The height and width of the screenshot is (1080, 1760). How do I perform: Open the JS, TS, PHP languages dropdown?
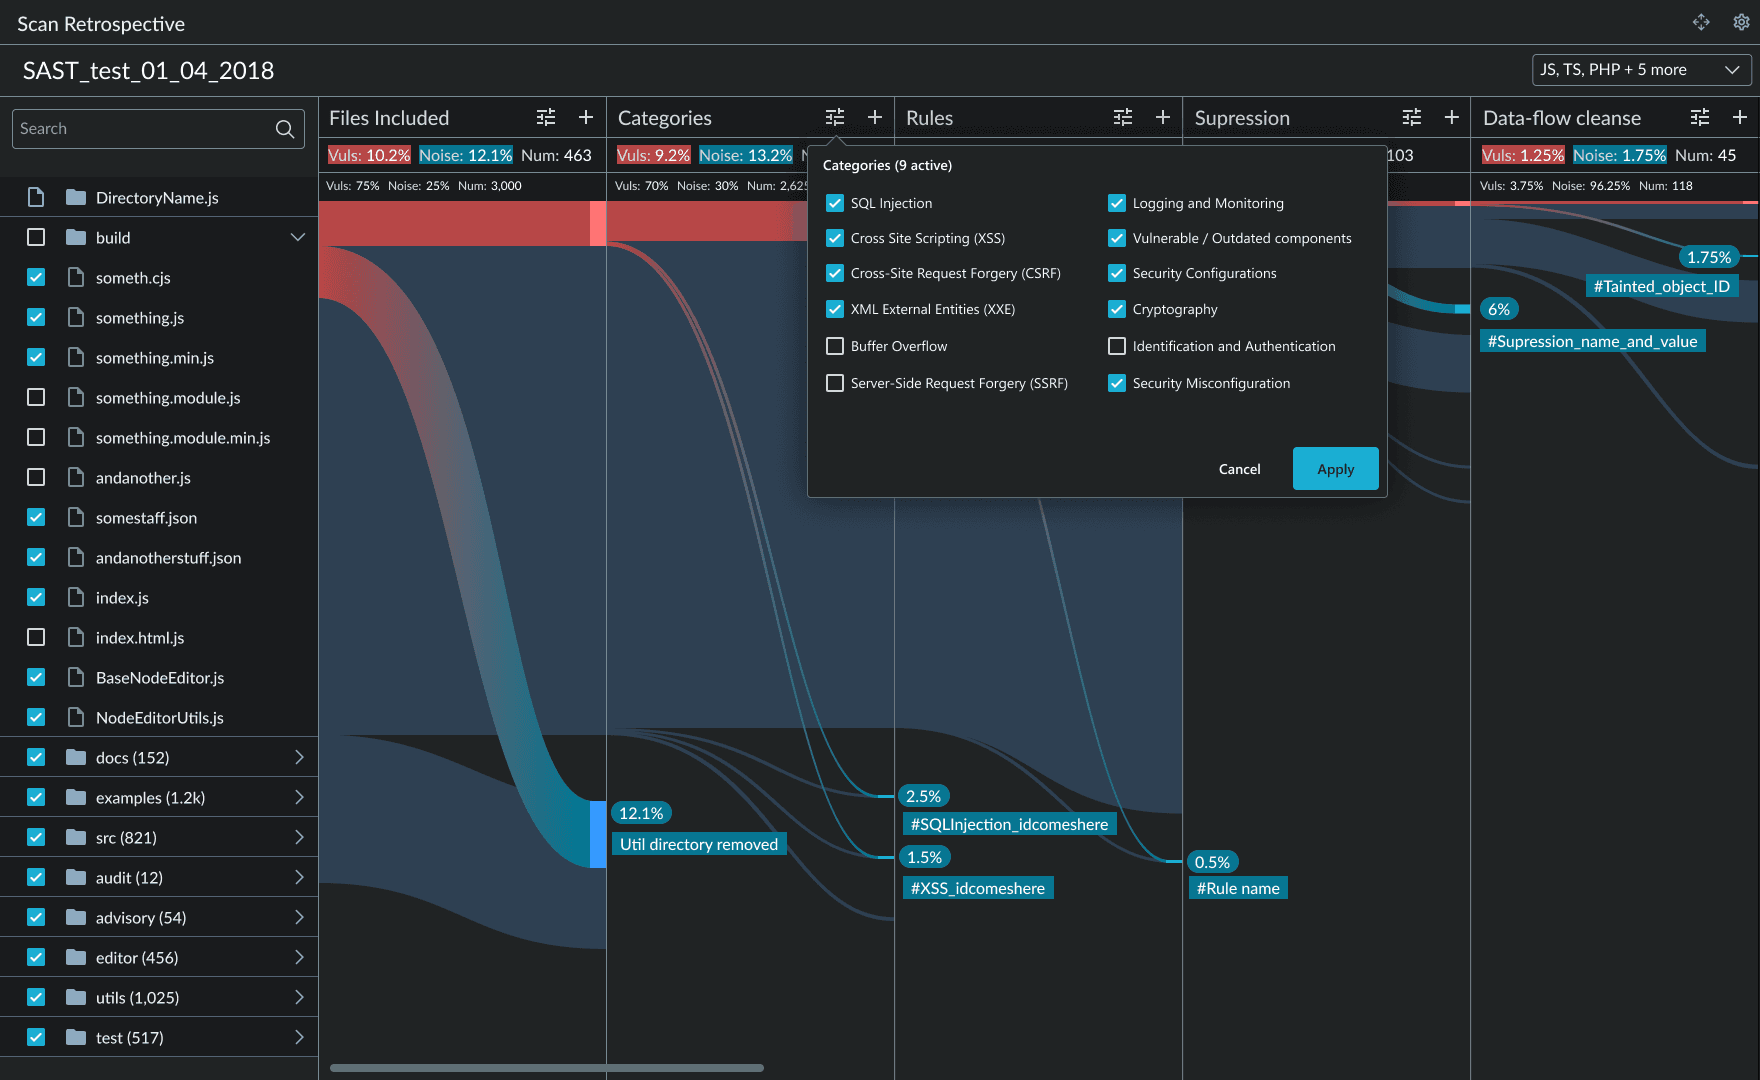click(x=1641, y=69)
